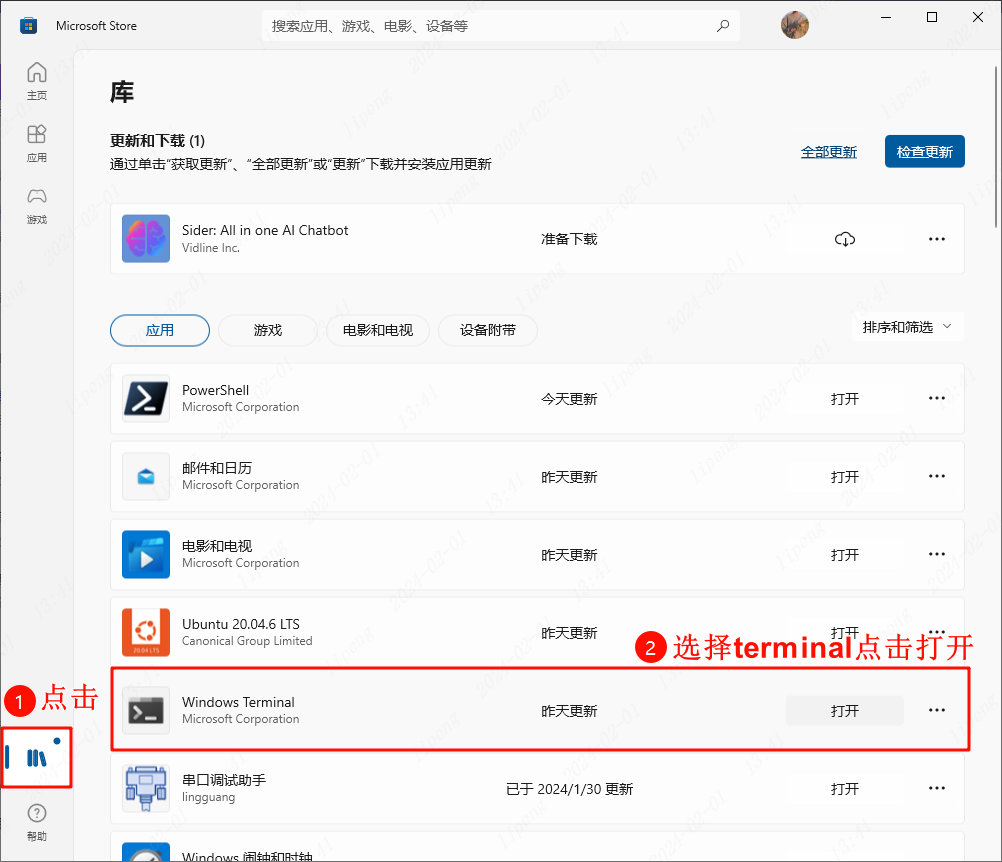The width and height of the screenshot is (1002, 862).
Task: Click the 串口调试助手 app name
Action: click(224, 780)
